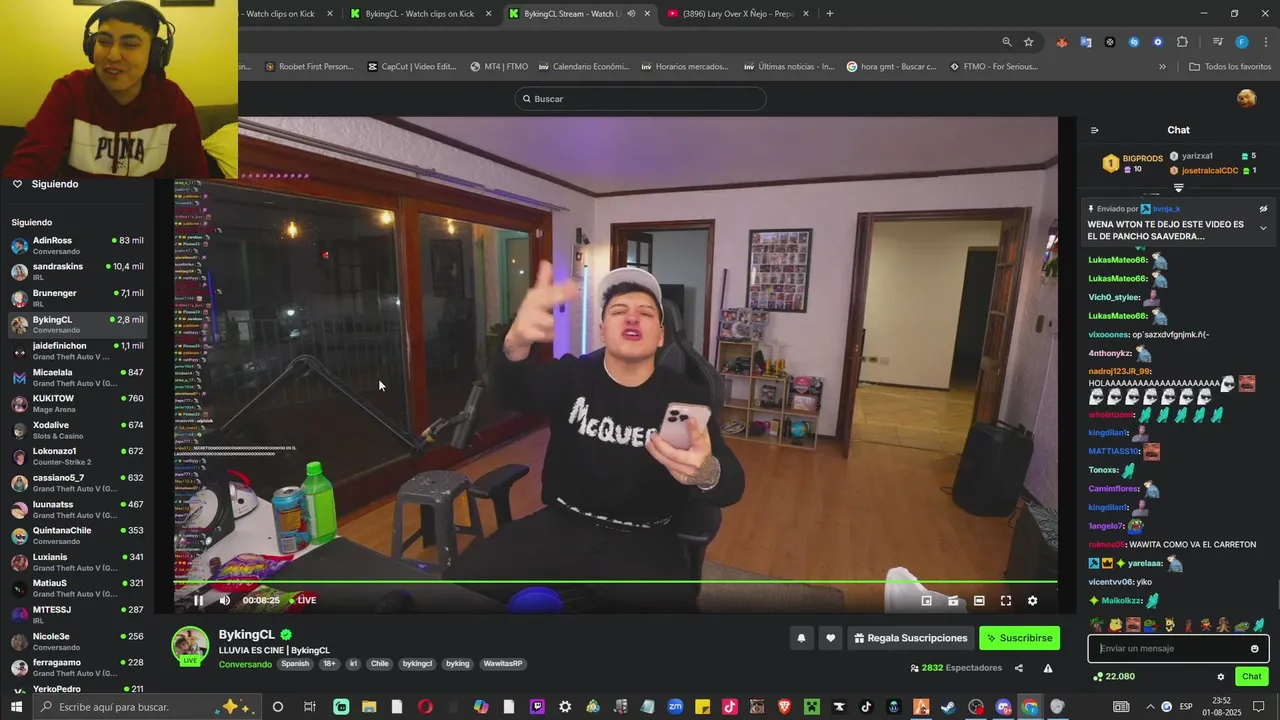This screenshot has height=720, width=1280.
Task: Show hidden system tray icons
Action: (1149, 707)
